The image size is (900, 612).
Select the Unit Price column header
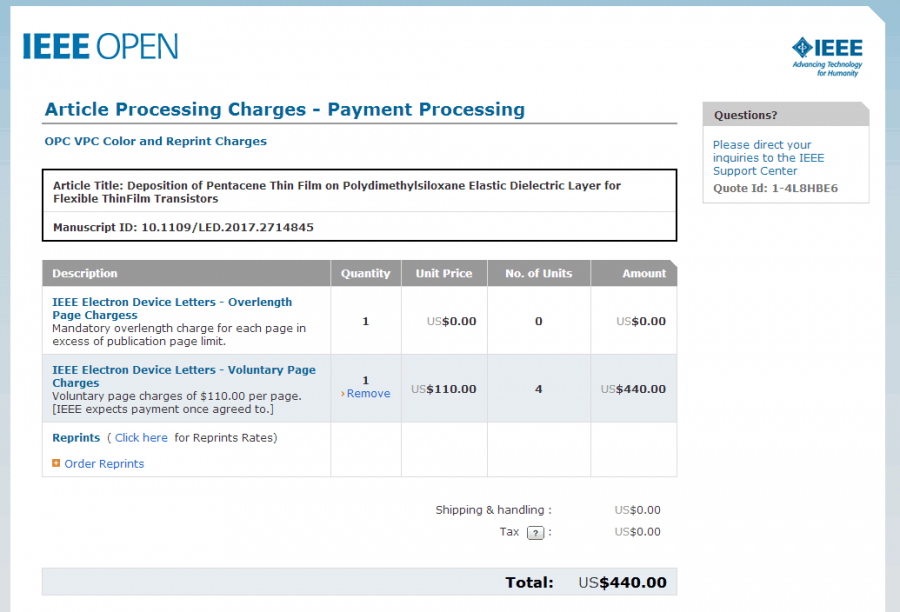click(444, 273)
